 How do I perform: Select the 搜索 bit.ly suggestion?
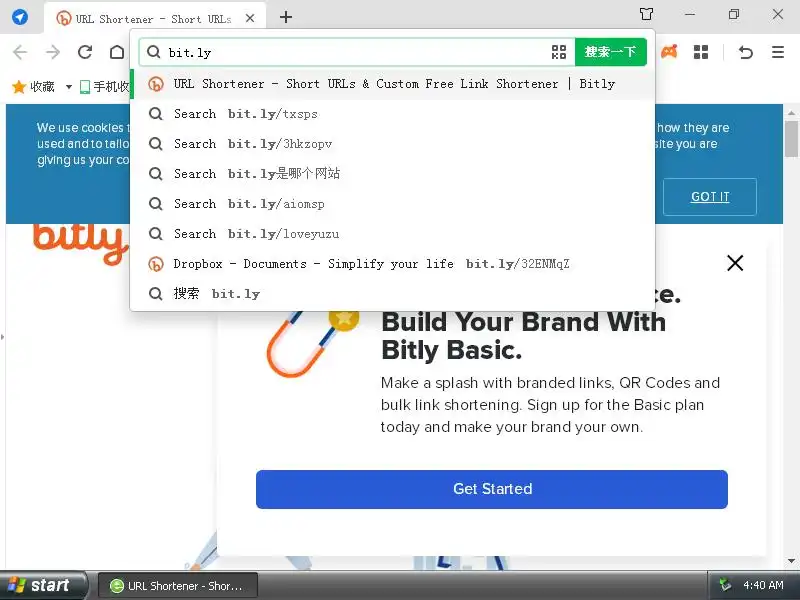pos(393,294)
